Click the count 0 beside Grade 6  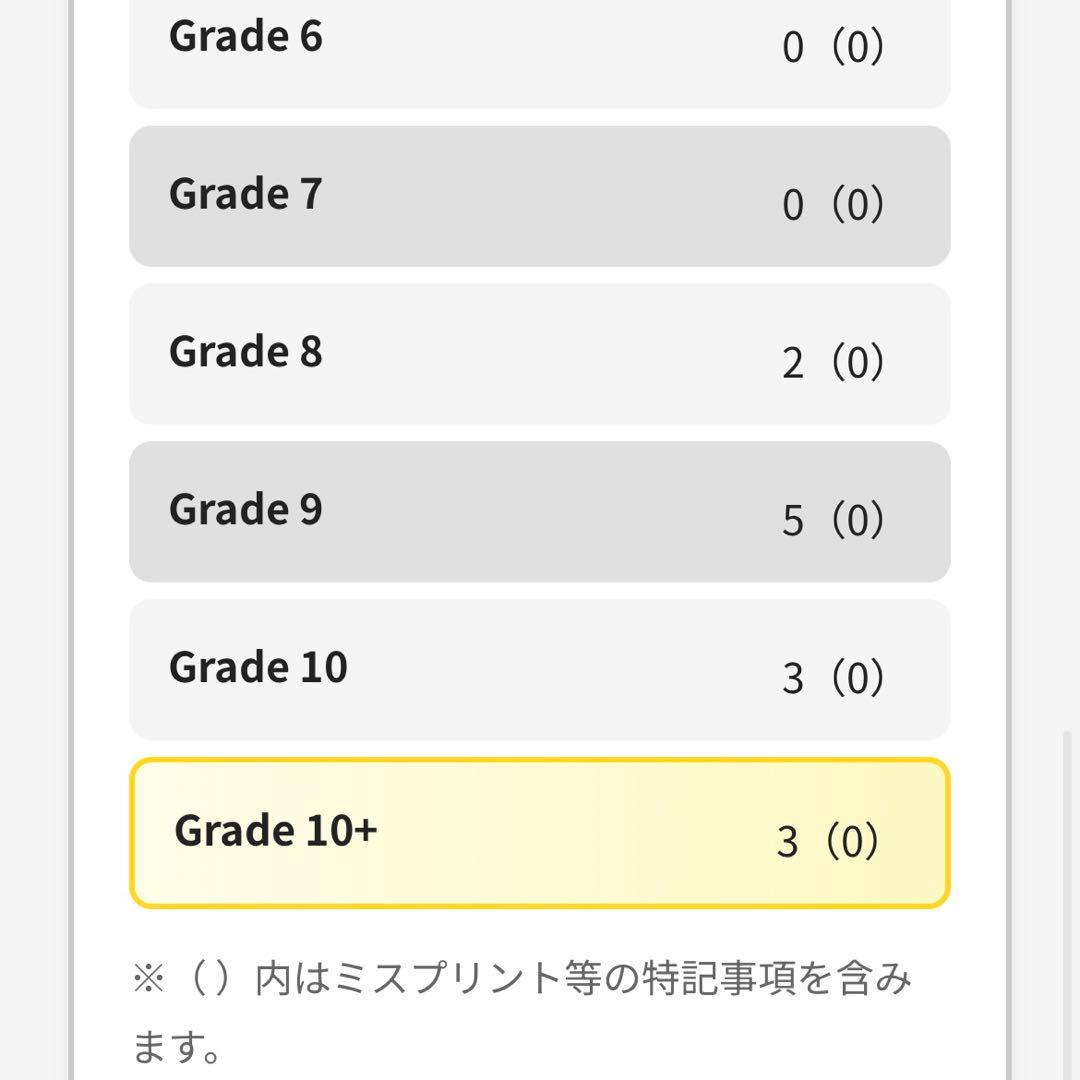click(x=793, y=48)
